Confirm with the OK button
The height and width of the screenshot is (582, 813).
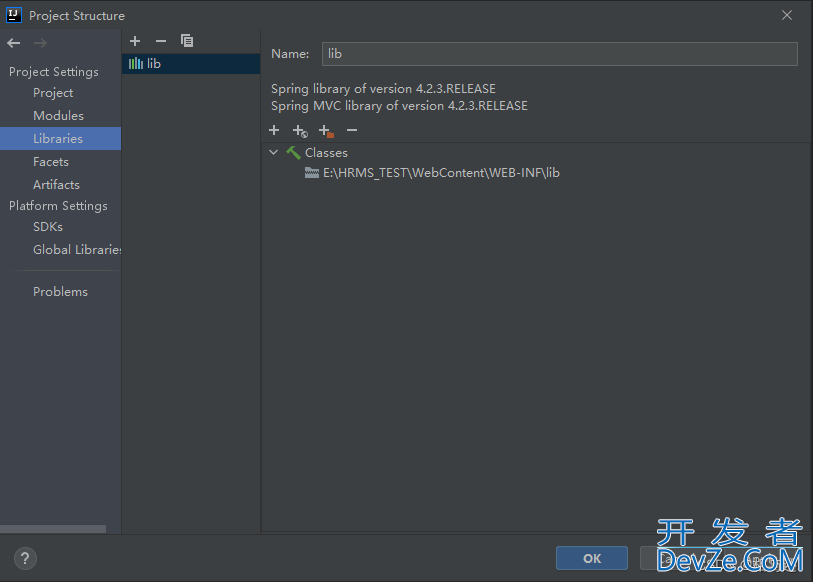(592, 558)
